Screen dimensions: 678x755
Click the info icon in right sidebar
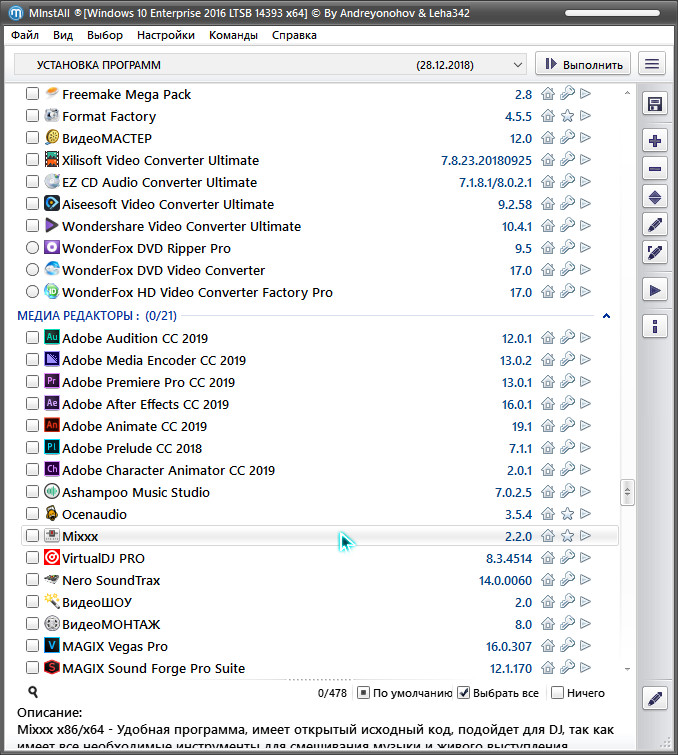click(655, 326)
